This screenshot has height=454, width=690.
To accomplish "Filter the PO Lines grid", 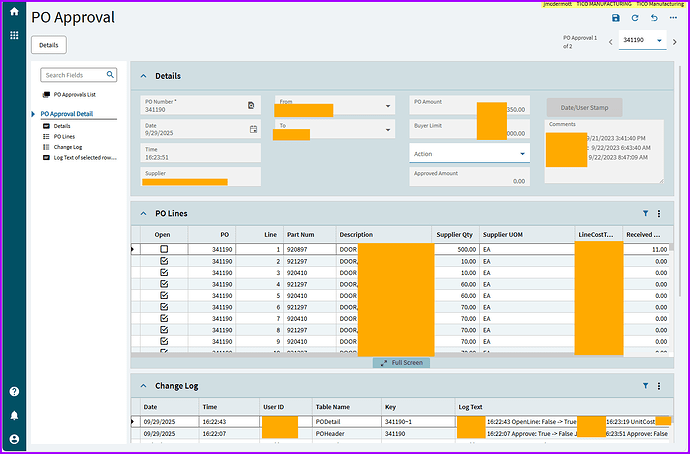I will (x=644, y=213).
